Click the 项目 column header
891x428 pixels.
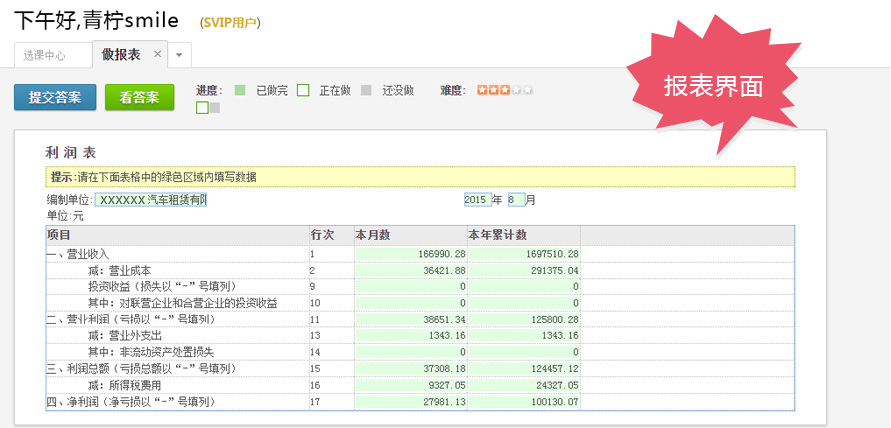177,235
